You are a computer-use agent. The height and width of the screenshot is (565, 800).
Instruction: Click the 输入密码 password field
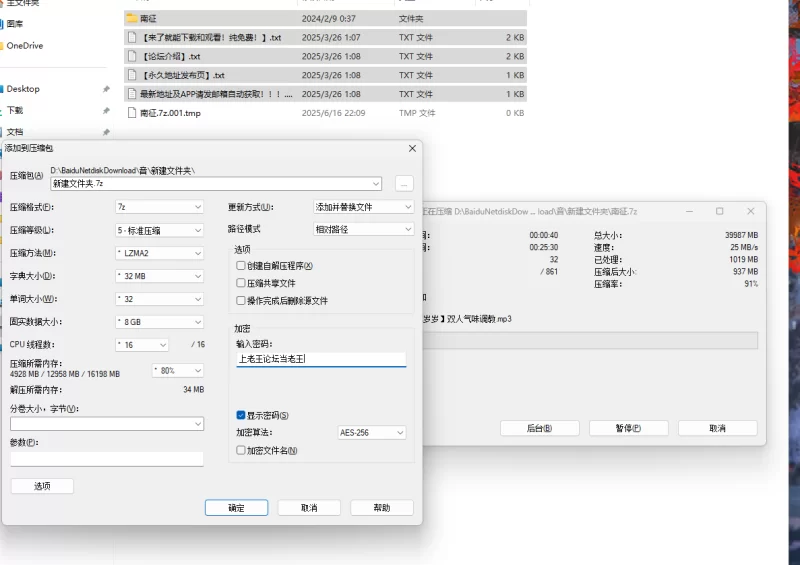click(321, 358)
